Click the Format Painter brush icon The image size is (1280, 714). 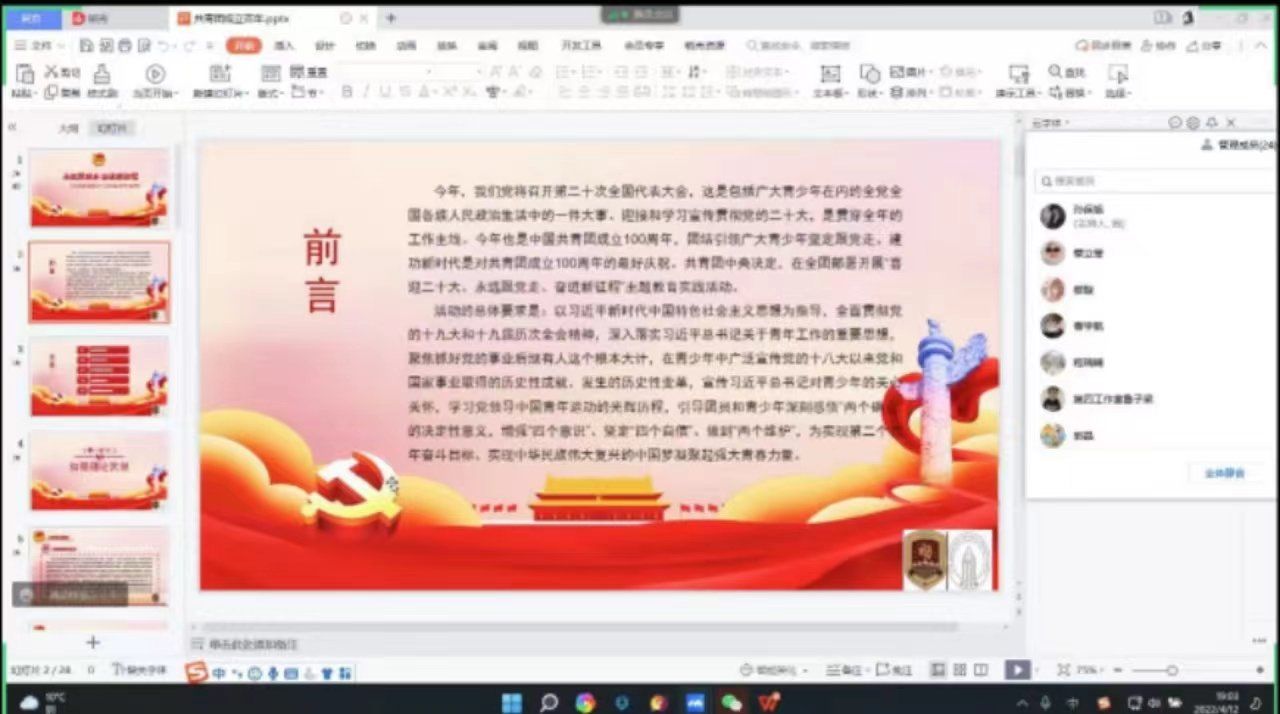point(102,75)
